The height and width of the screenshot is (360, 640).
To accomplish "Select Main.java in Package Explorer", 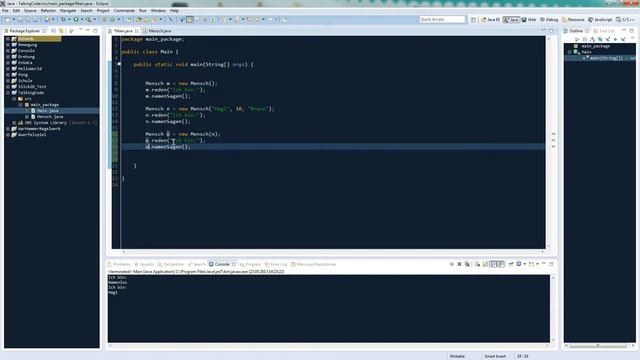I will tap(47, 111).
